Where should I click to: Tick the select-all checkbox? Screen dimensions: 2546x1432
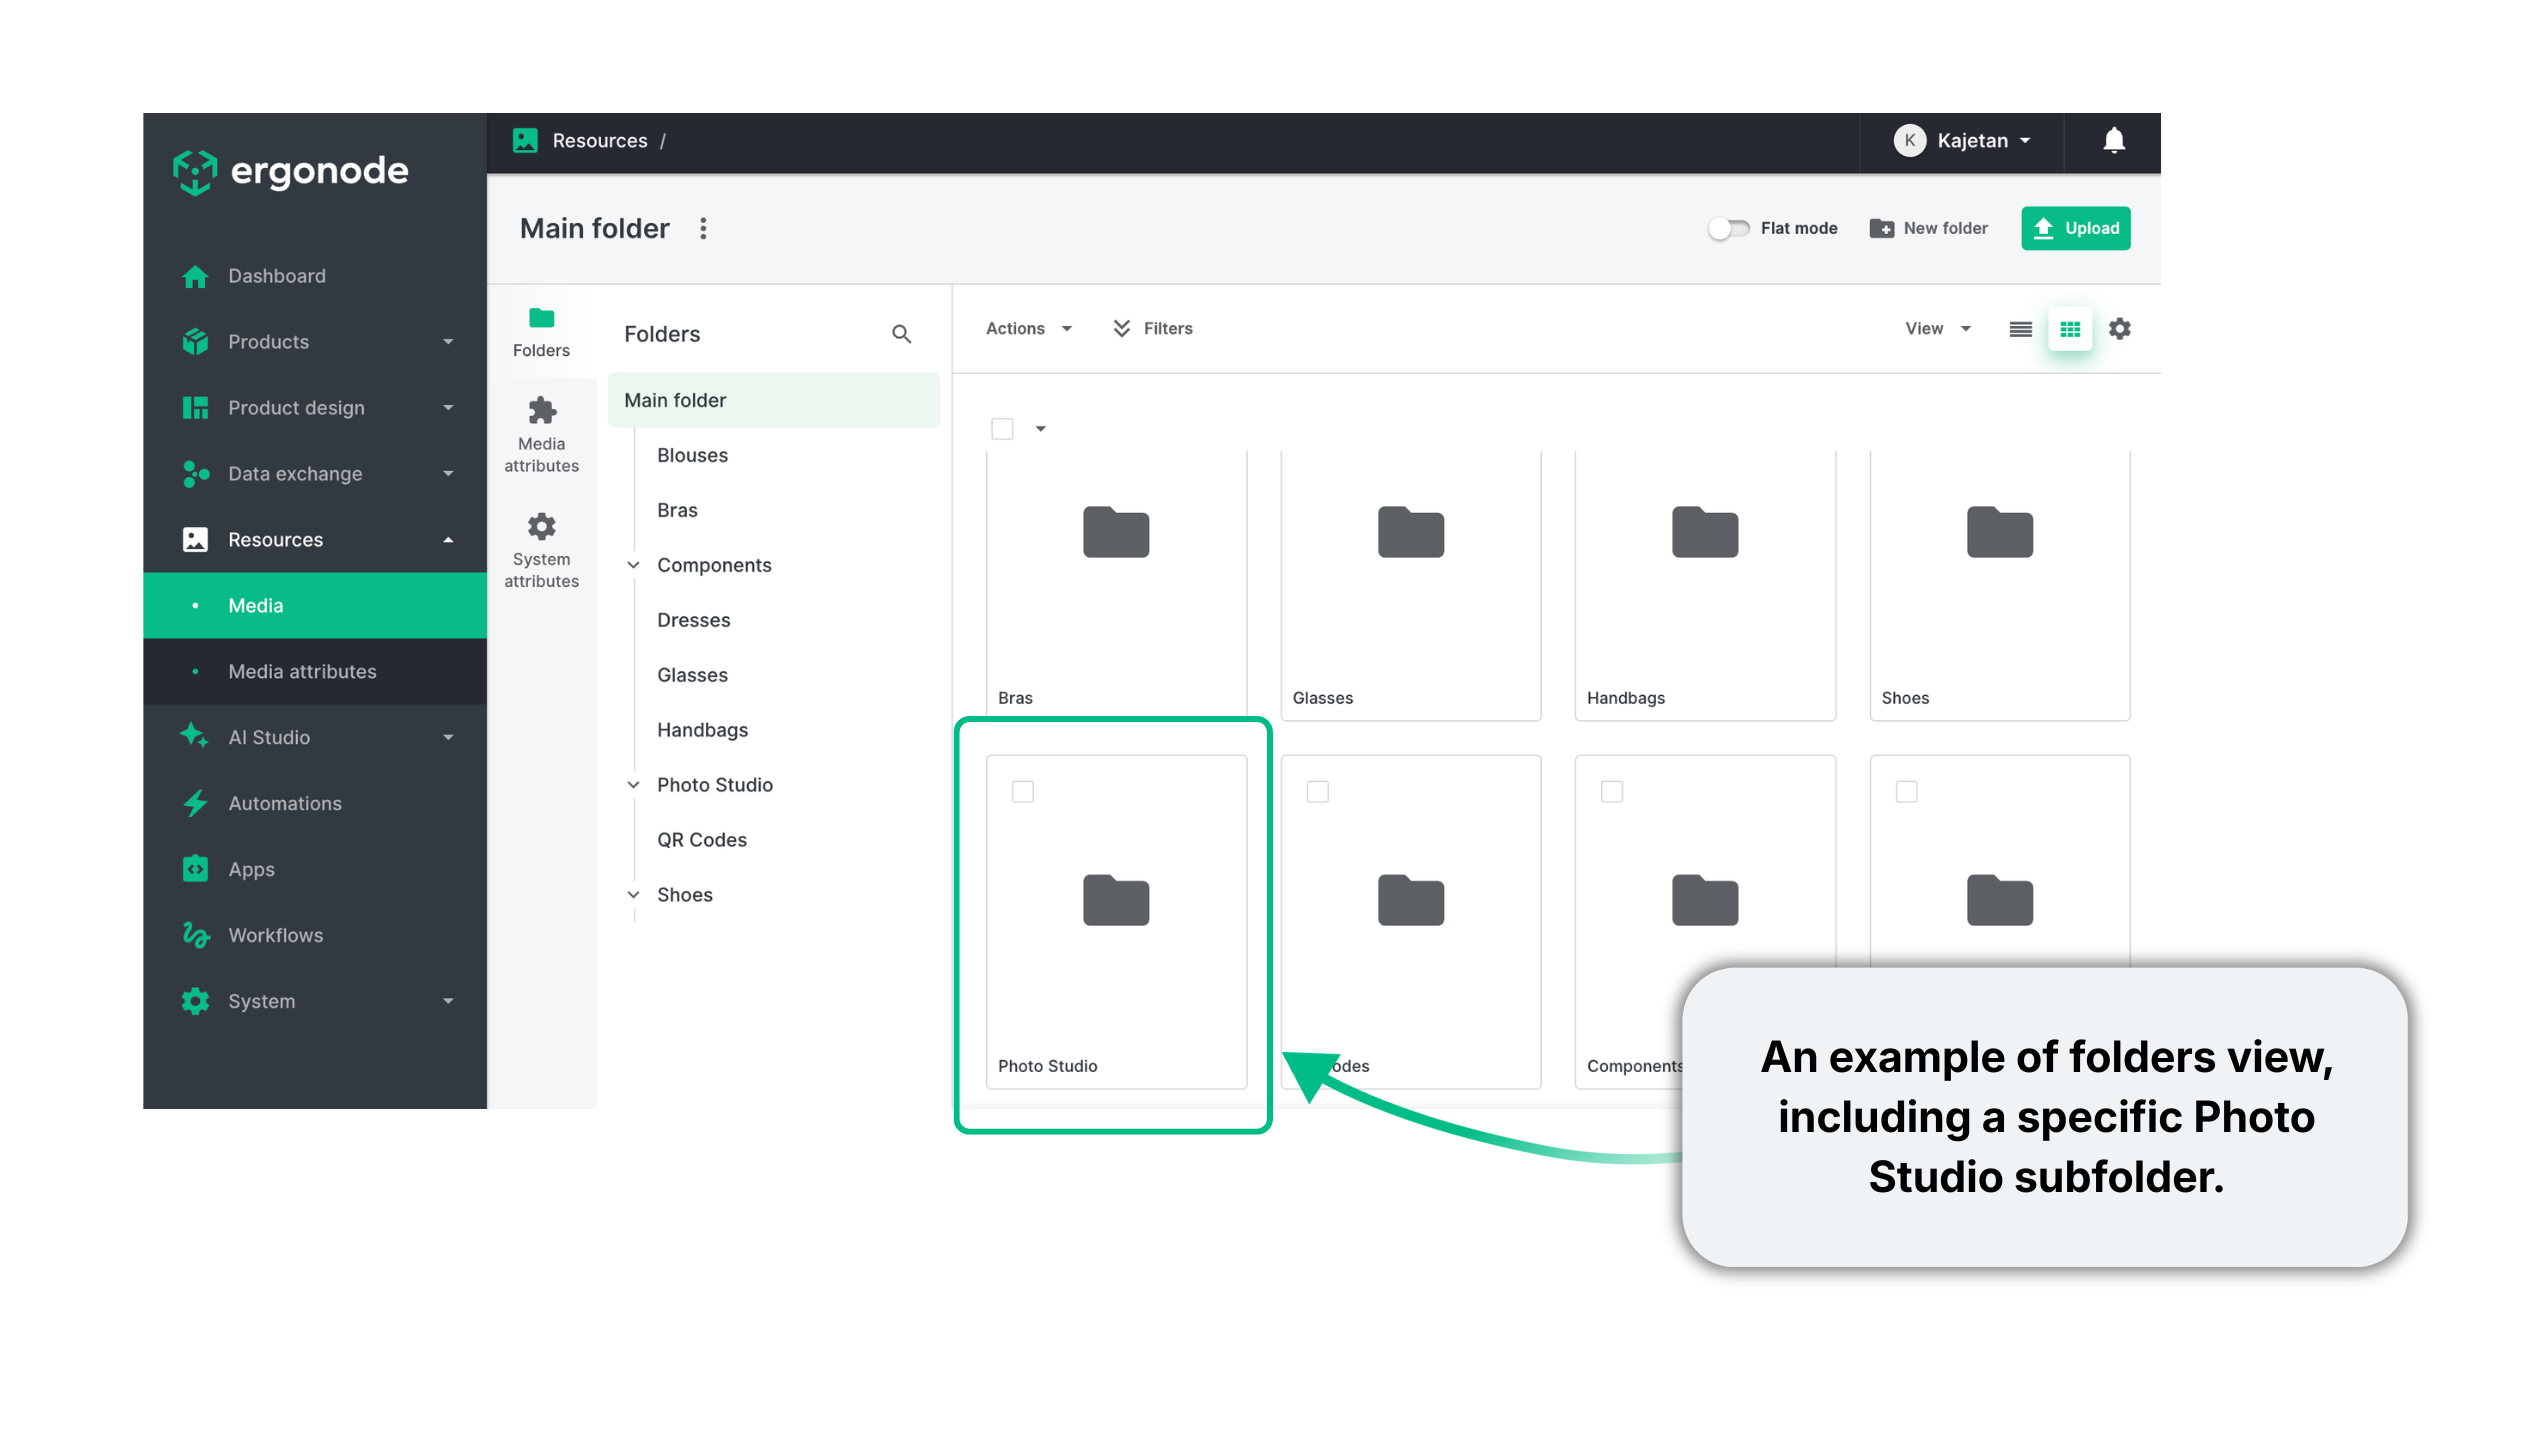1002,429
